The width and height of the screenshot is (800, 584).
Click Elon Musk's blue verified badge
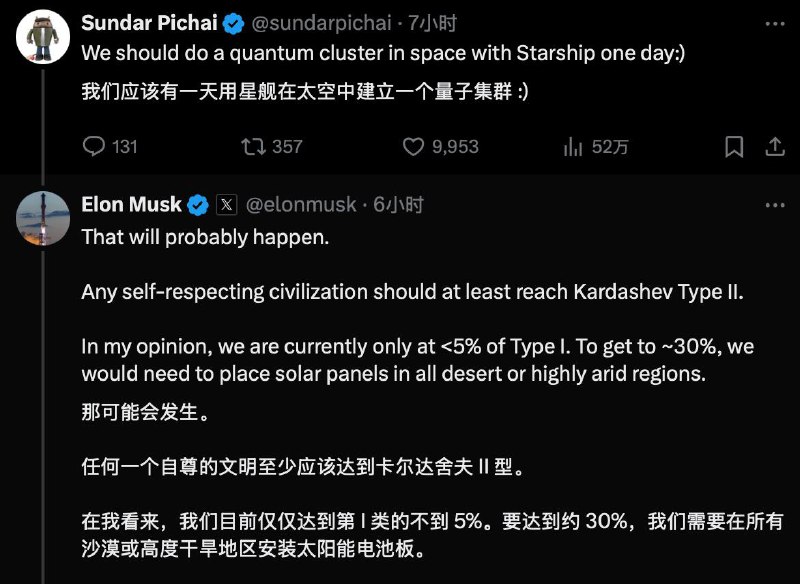[198, 205]
